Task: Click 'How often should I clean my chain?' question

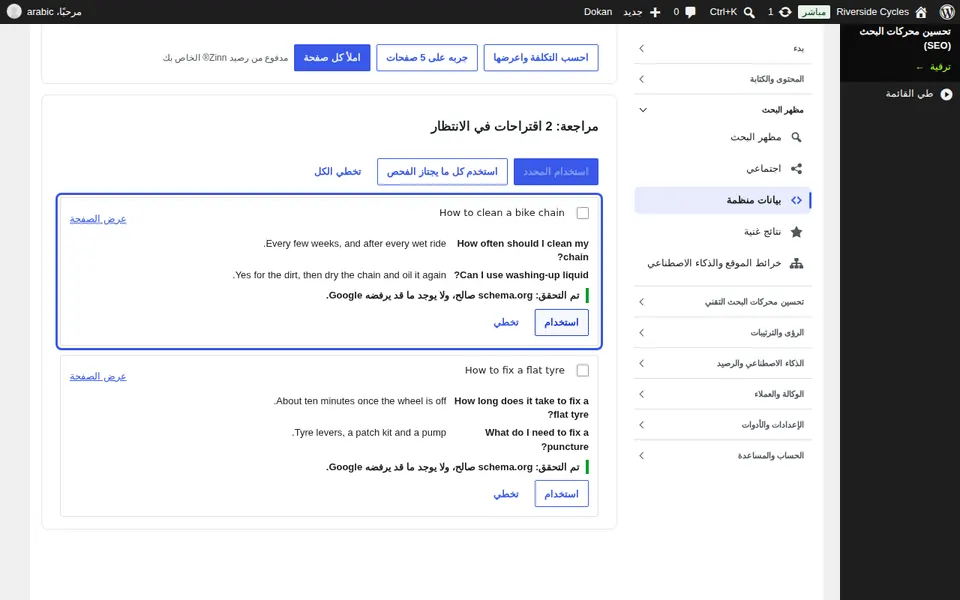Action: coord(523,250)
